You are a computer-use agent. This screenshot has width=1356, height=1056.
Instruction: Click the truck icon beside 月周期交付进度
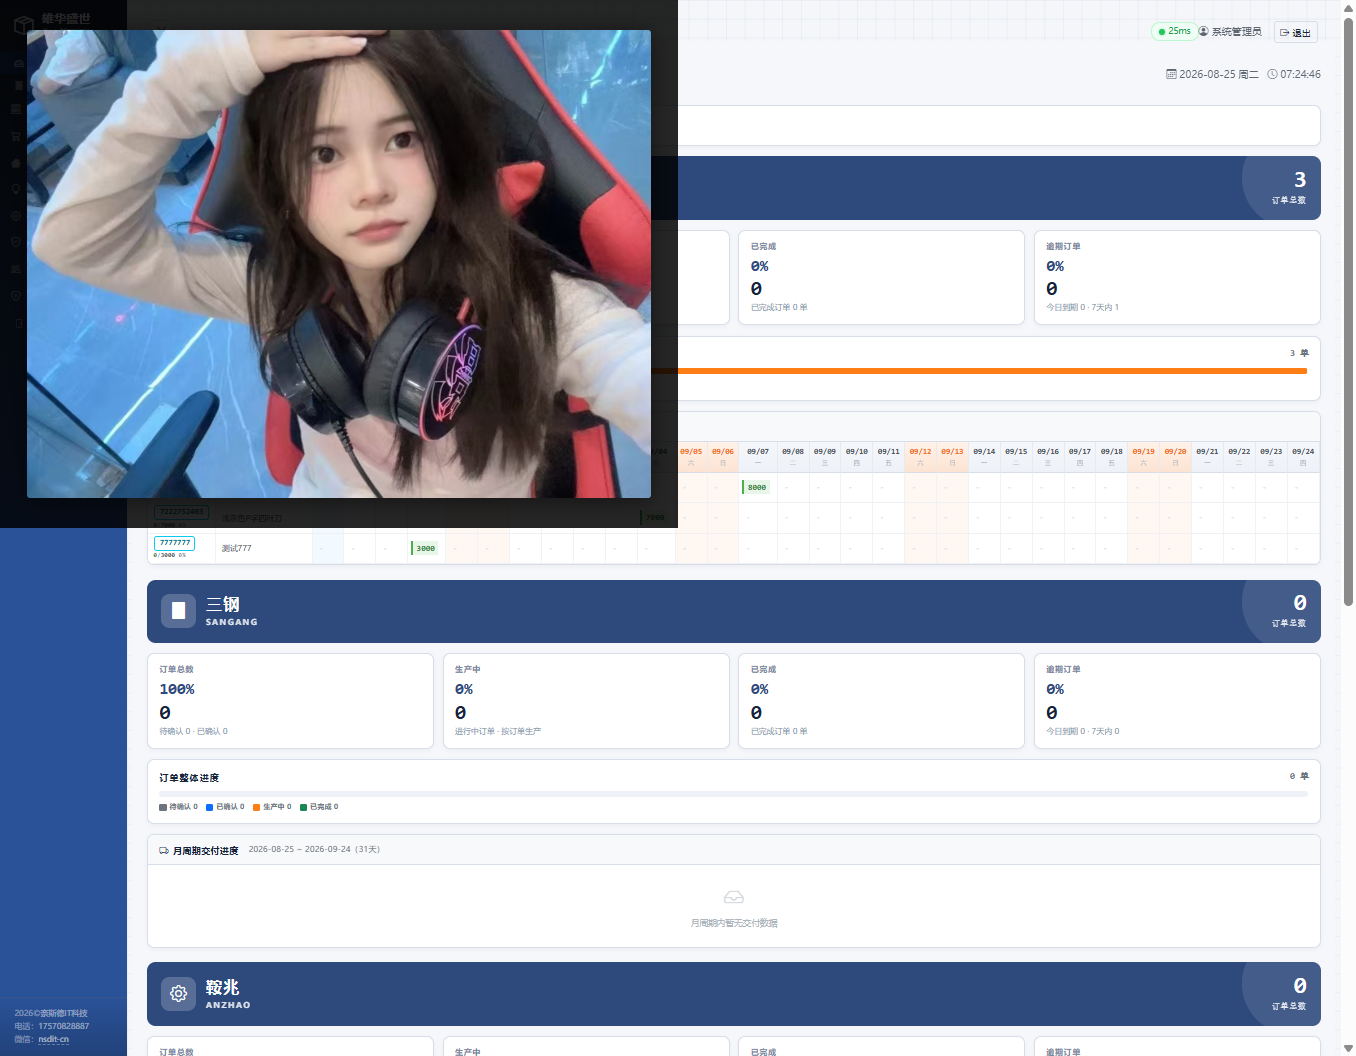(164, 851)
